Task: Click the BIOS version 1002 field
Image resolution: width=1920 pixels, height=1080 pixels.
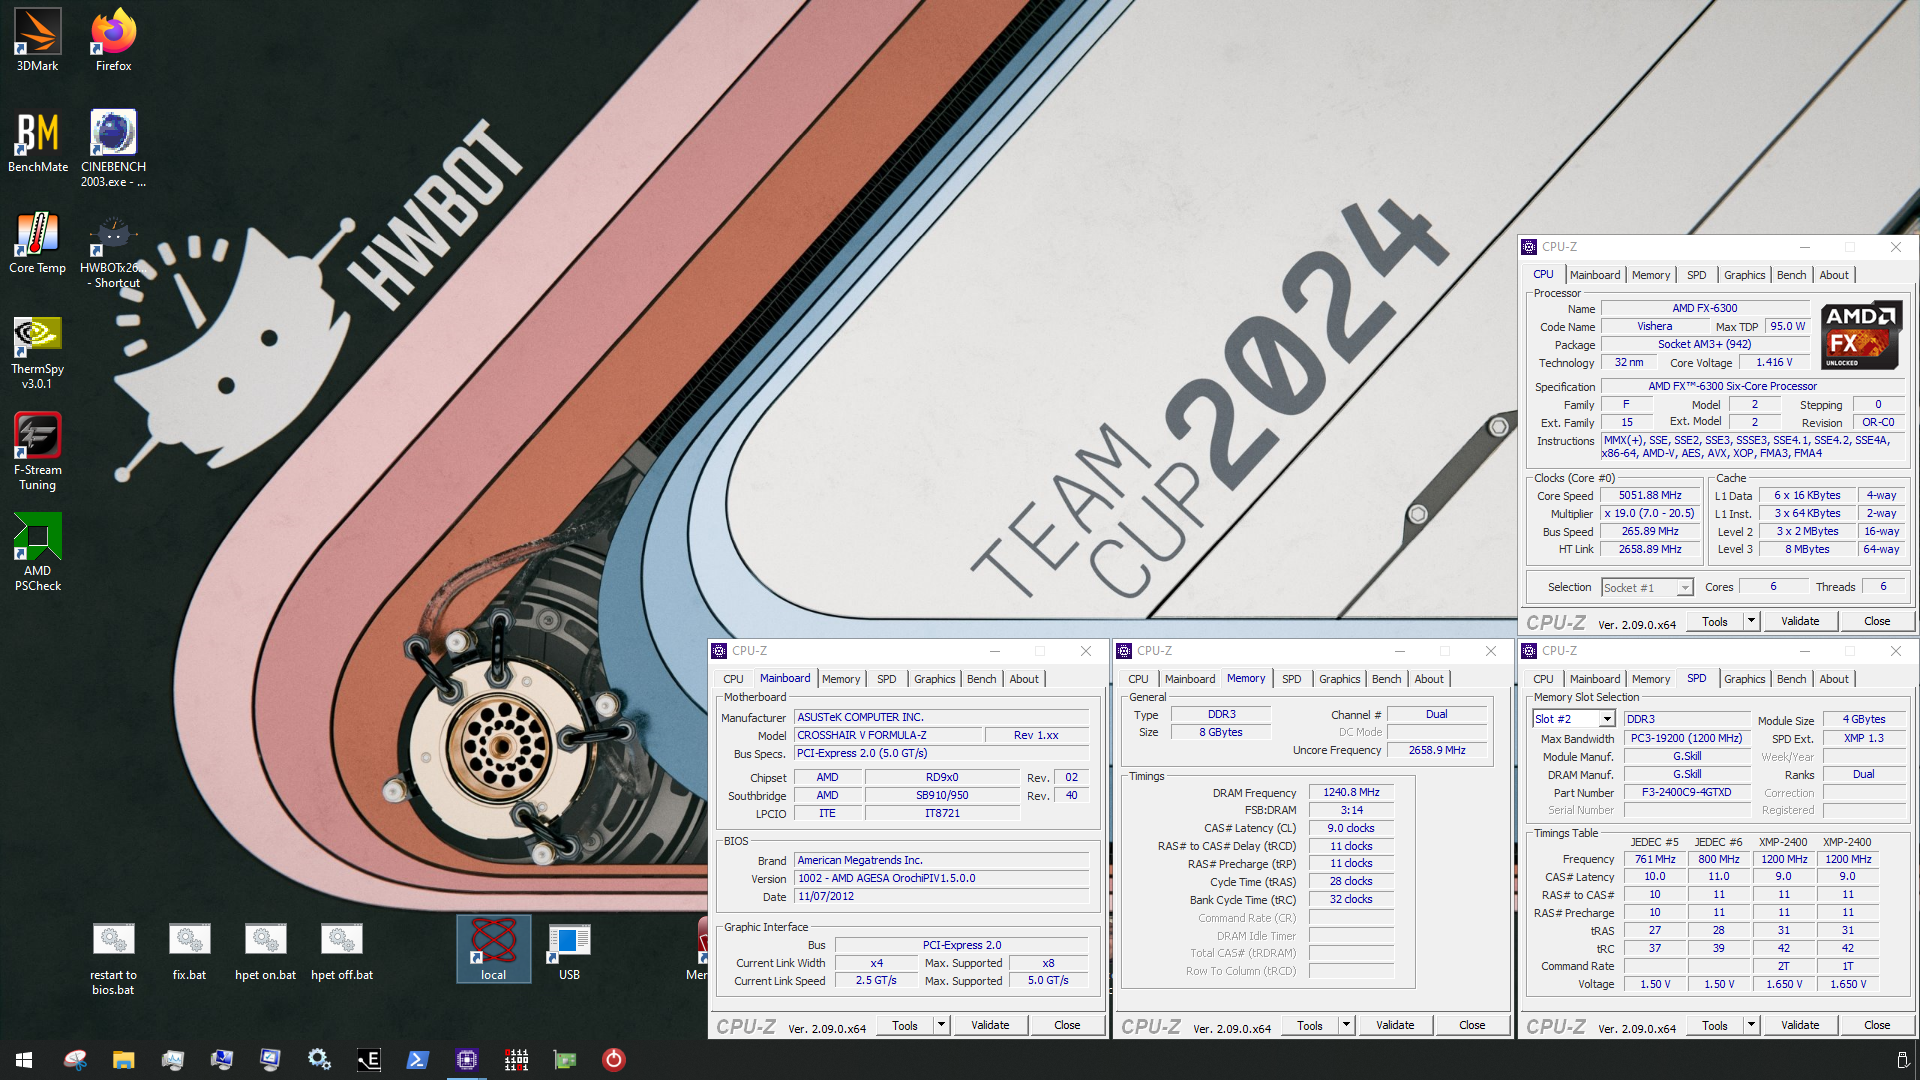Action: (941, 878)
